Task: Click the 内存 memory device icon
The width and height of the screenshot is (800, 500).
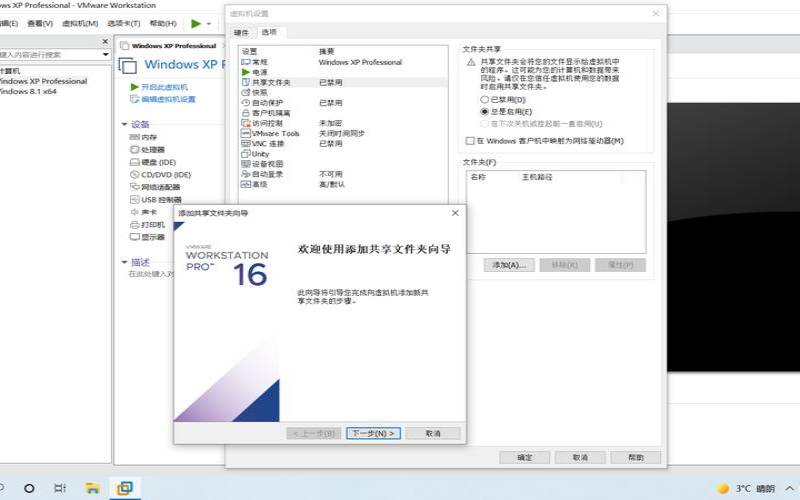Action: click(x=134, y=137)
